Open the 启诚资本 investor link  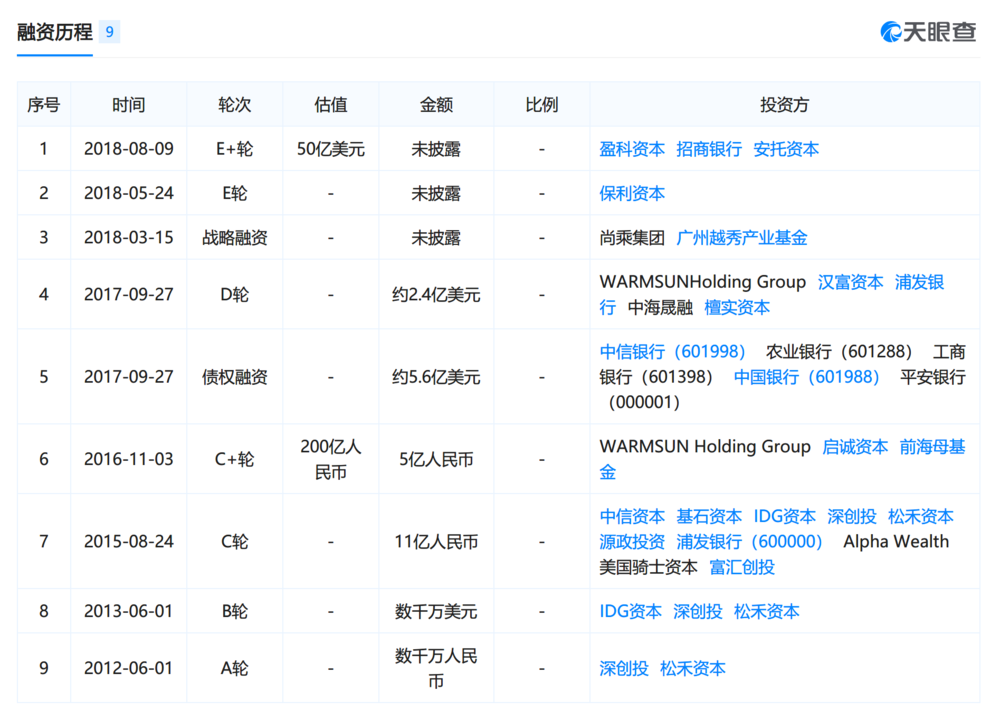[855, 447]
